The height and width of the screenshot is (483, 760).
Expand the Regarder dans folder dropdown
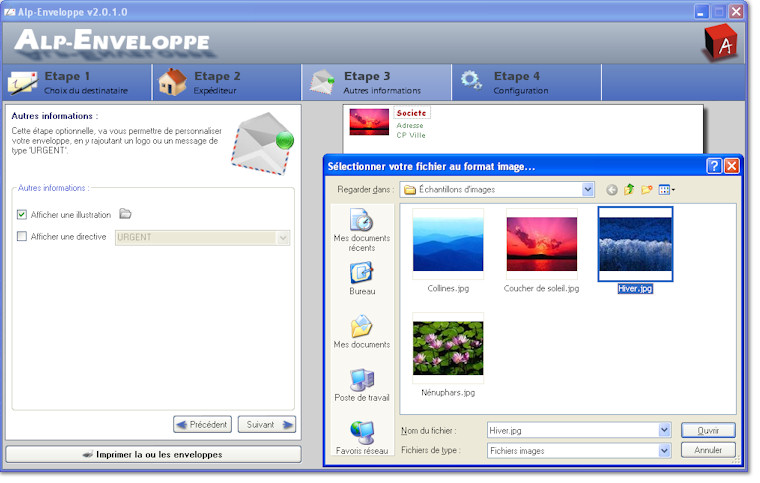point(587,189)
